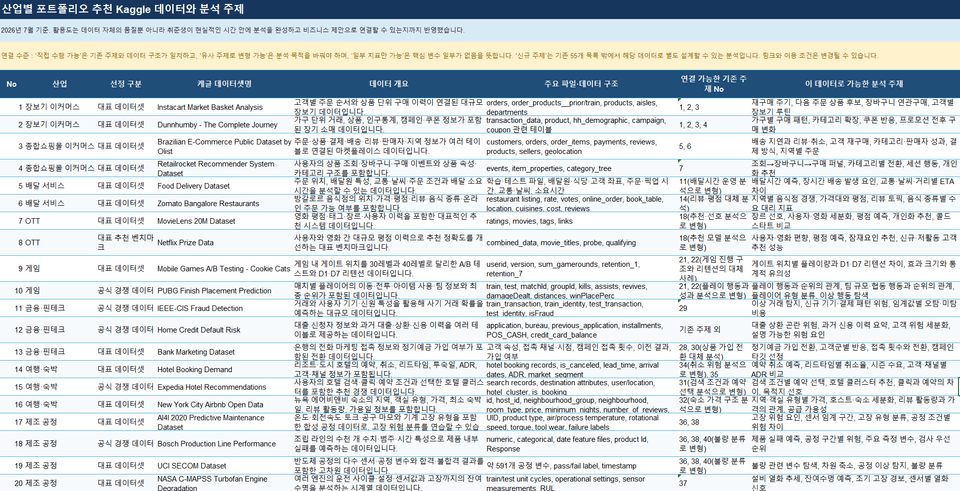This screenshot has width=960, height=491.
Task: Click the '주요 파일·데이터 구조' column header
Action: 581,84
